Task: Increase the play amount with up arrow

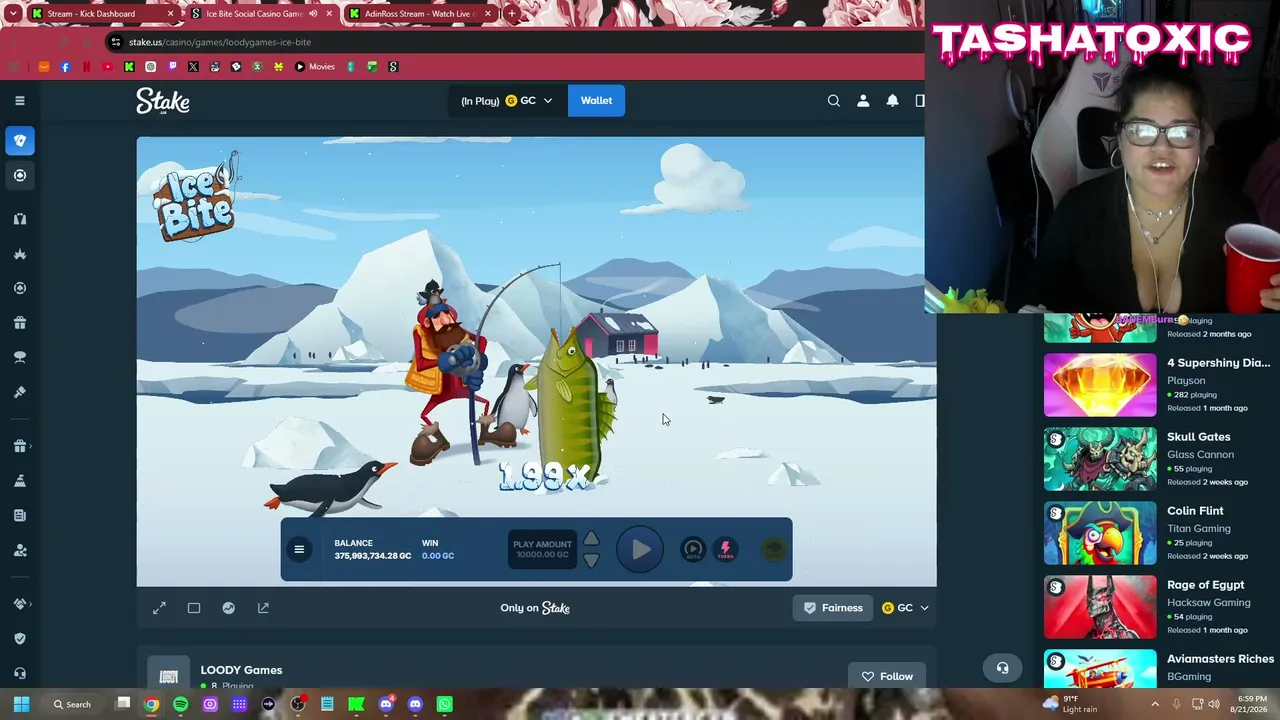Action: (x=591, y=539)
